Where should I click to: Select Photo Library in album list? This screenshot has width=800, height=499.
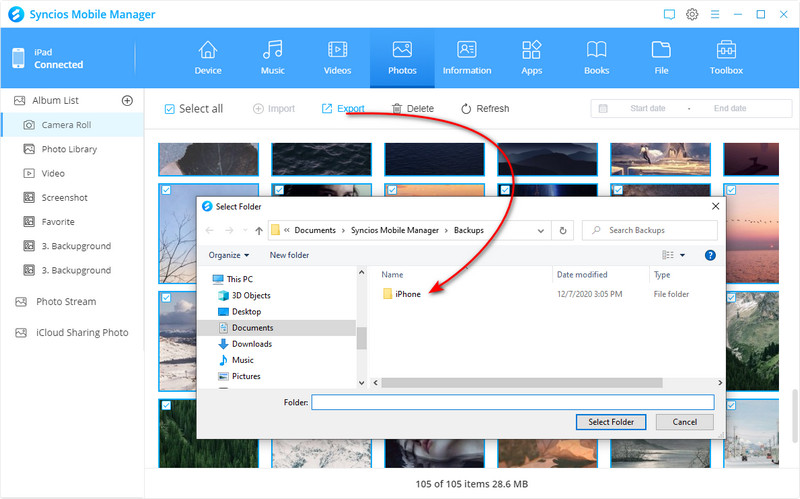click(x=69, y=149)
